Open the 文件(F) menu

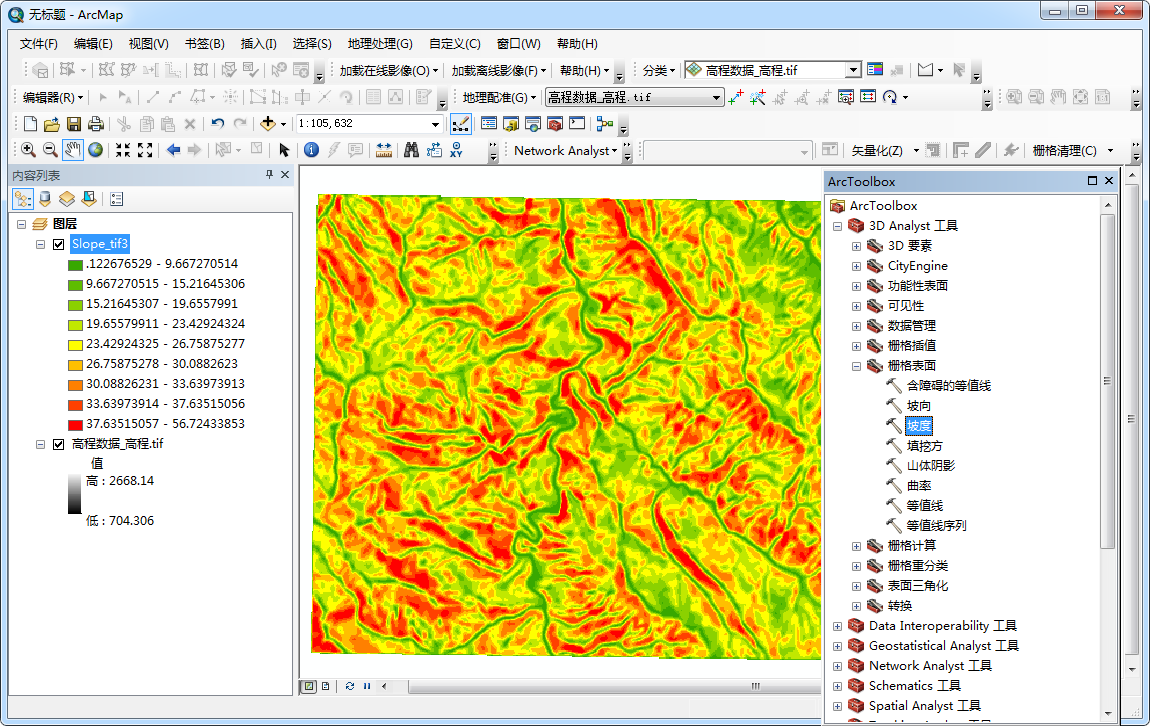pyautogui.click(x=38, y=44)
